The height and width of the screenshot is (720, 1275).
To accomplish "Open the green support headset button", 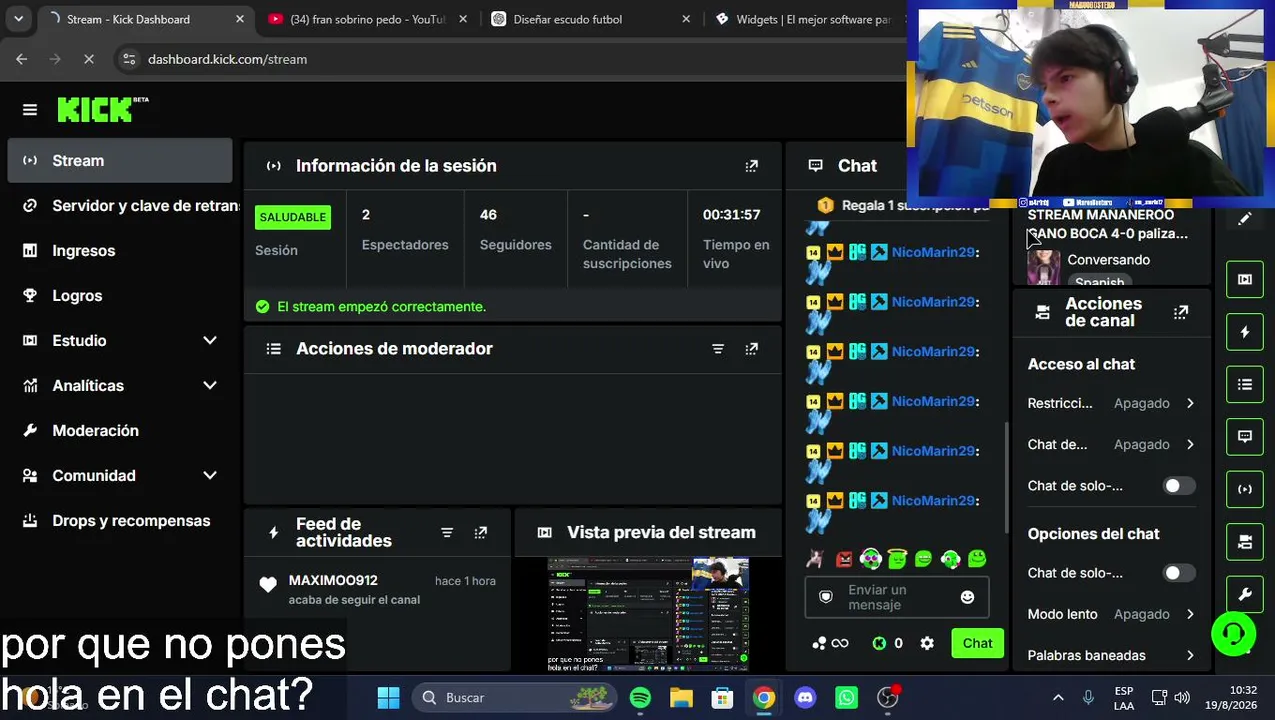I will (x=1234, y=633).
